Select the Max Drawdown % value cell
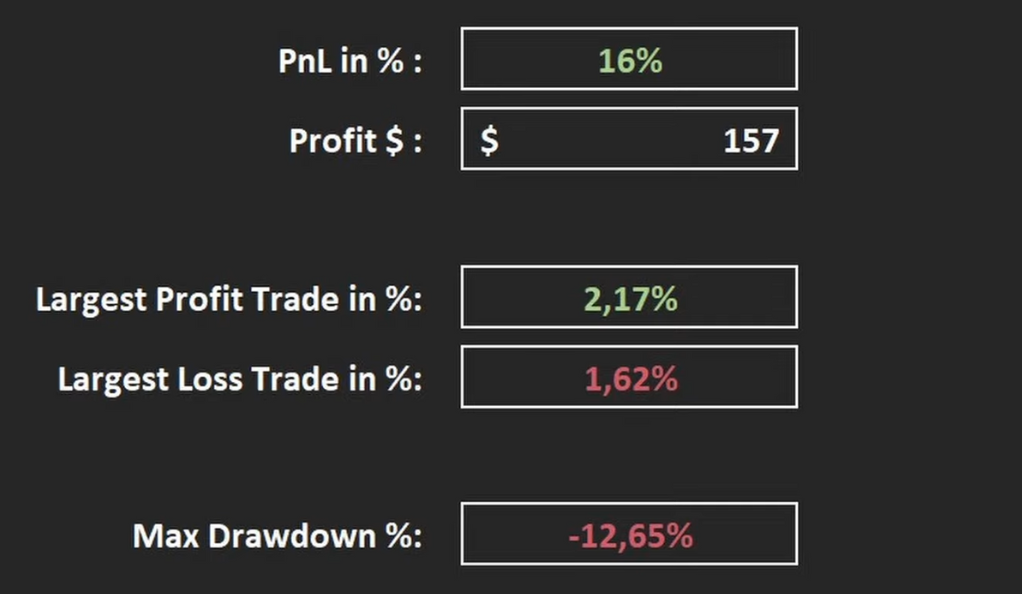Viewport: 1022px width, 594px height. pyautogui.click(x=629, y=533)
